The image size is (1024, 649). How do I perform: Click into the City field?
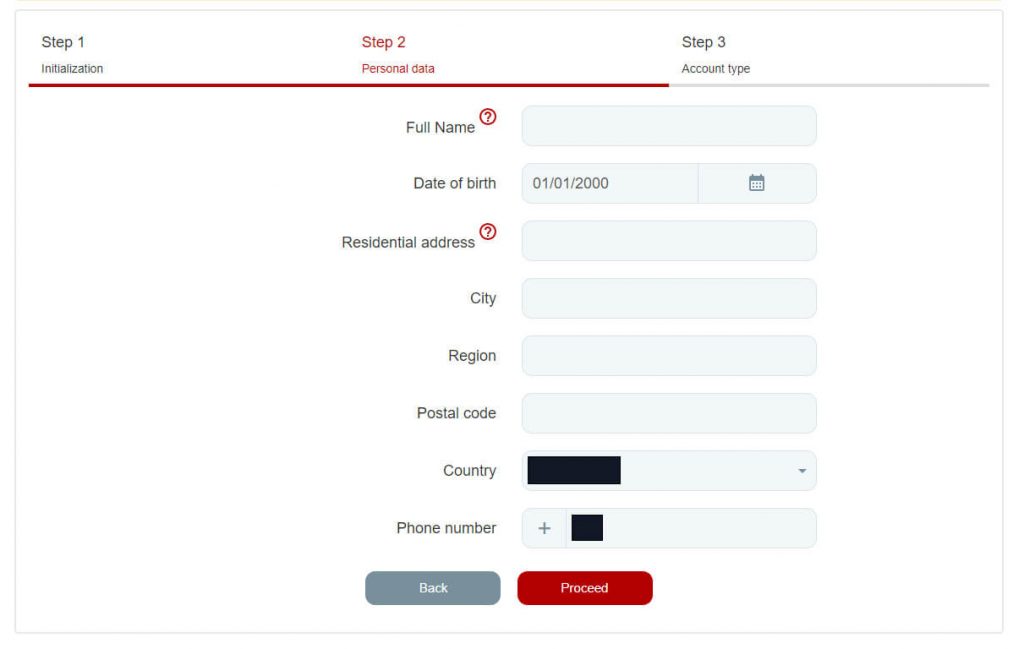click(668, 298)
